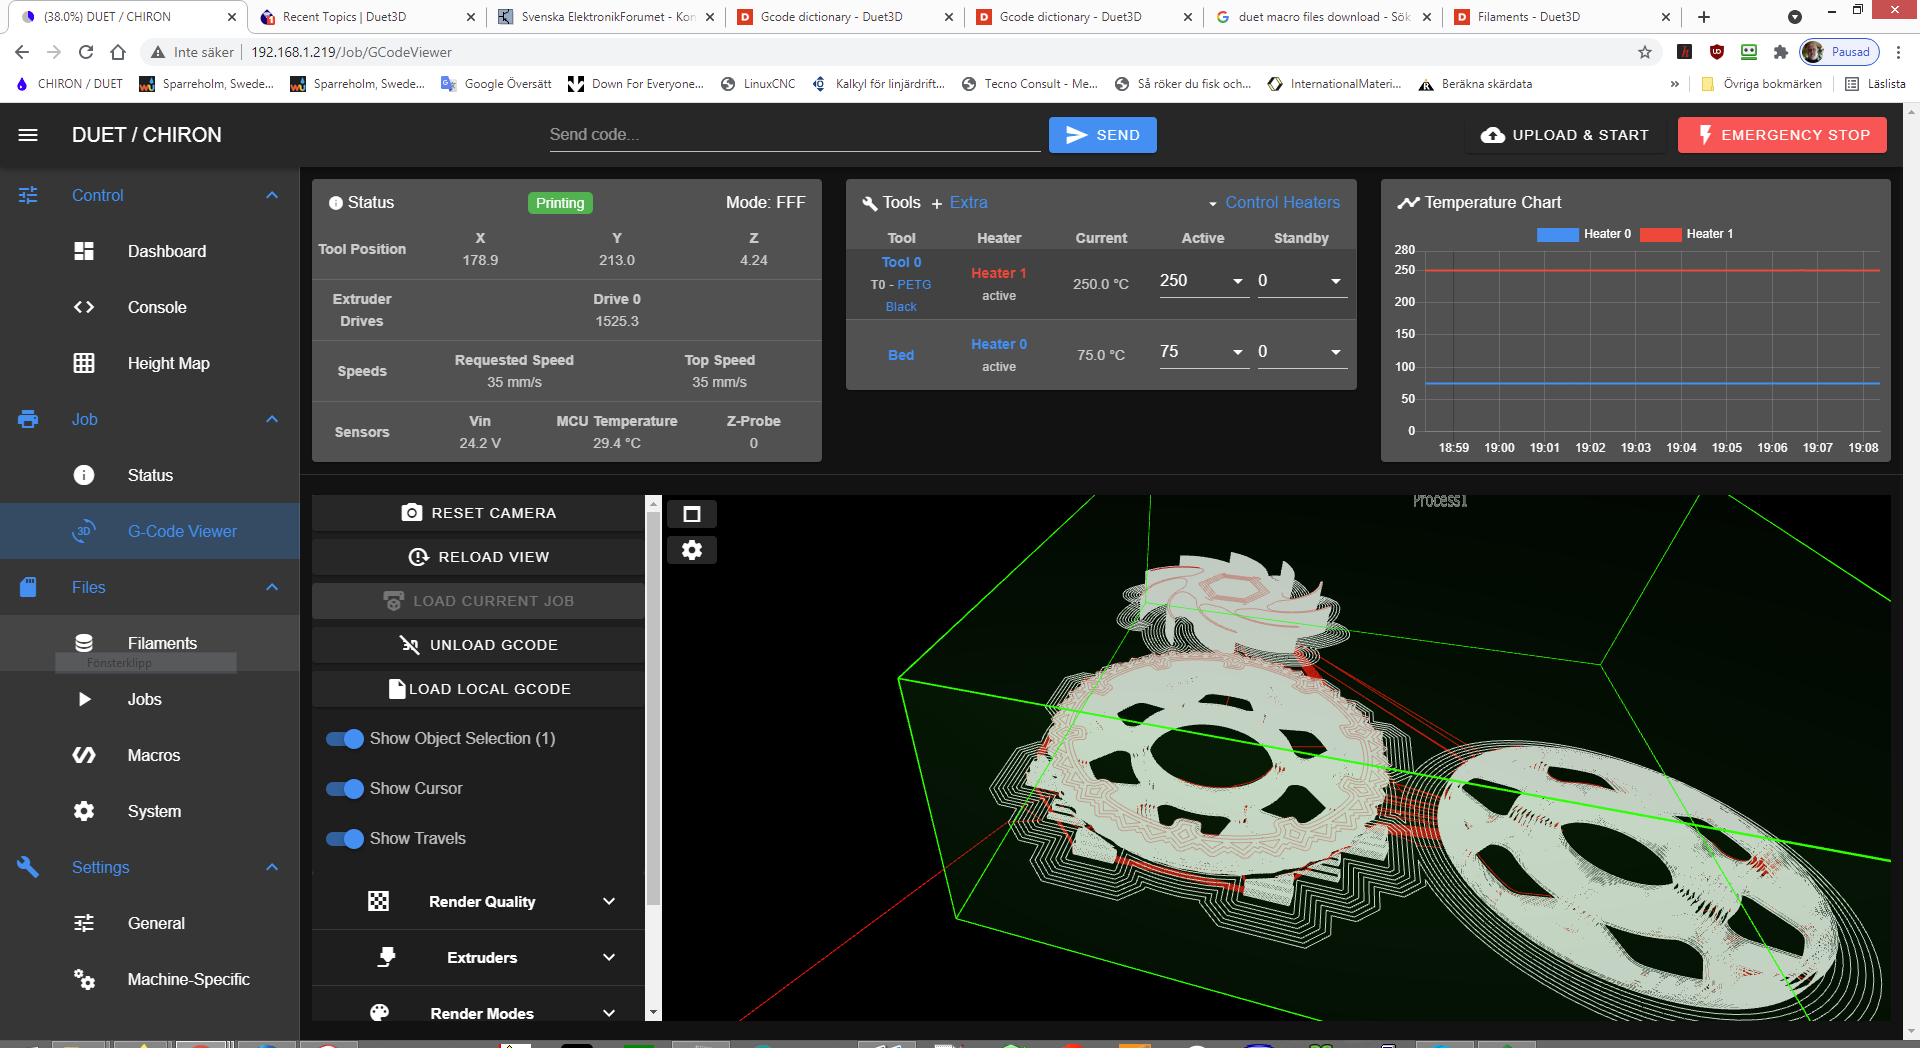Click the SEND button
This screenshot has width=1920, height=1048.
tap(1103, 135)
